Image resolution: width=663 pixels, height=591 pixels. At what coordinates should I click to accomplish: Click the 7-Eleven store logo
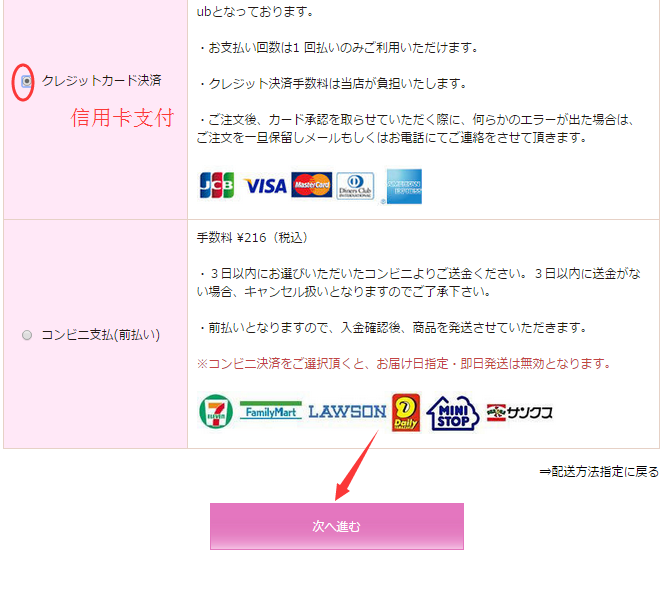point(216,411)
